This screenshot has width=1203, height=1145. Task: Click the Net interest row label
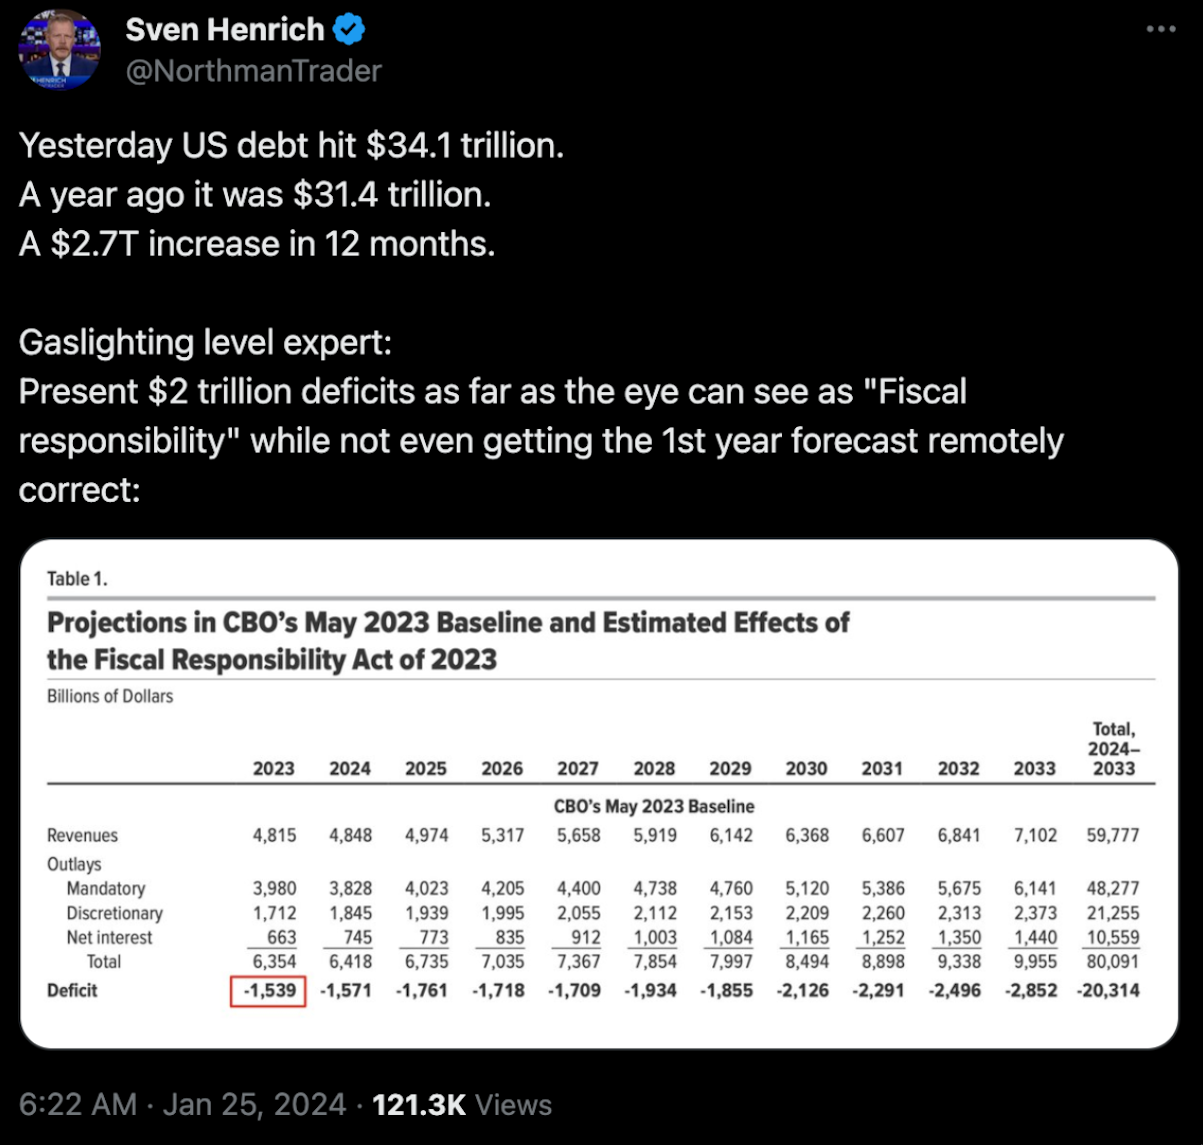(109, 938)
